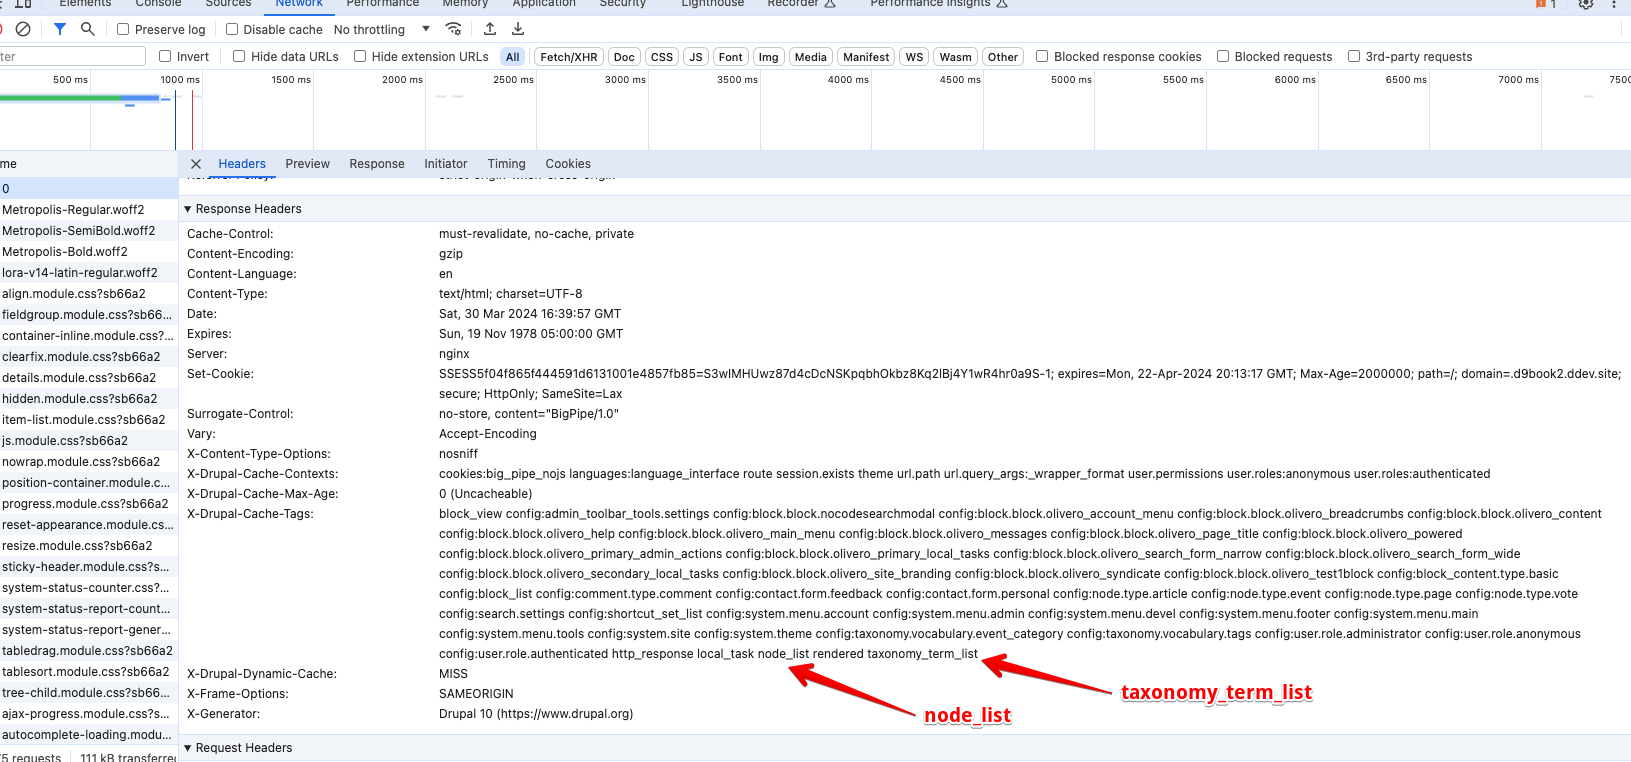Open the Performance insights tab
This screenshot has width=1631, height=762.
939,4
